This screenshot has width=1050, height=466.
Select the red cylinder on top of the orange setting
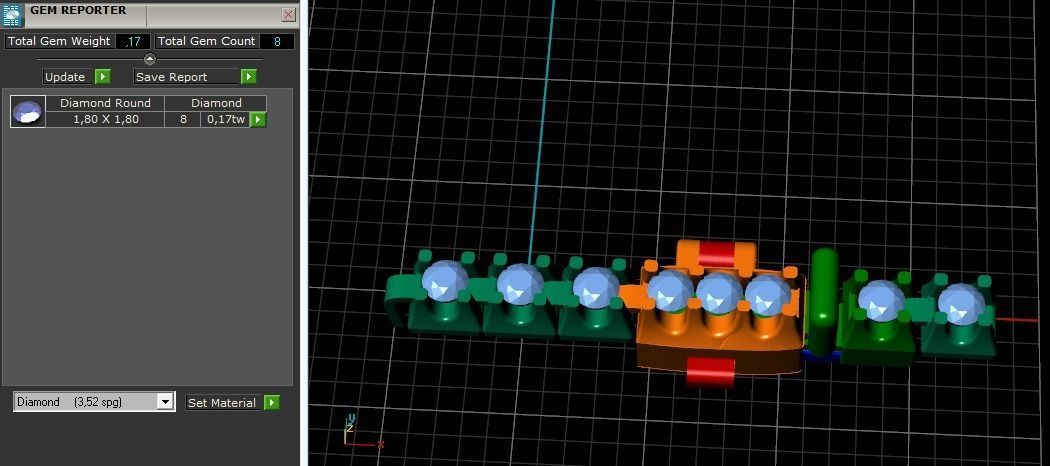(x=717, y=254)
